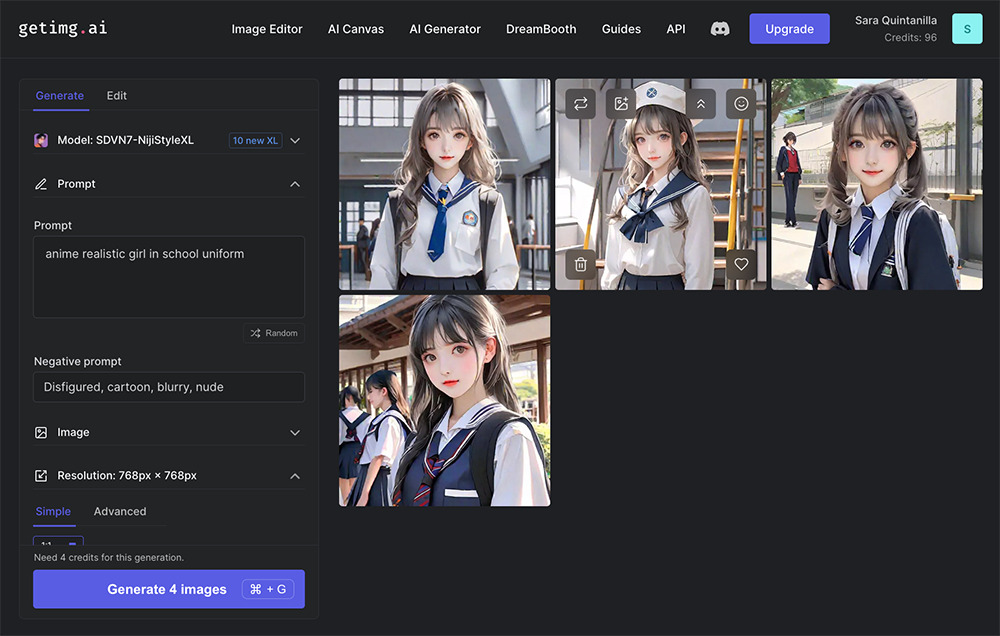Switch to the Edit tab
The width and height of the screenshot is (1000, 636).
coord(117,96)
